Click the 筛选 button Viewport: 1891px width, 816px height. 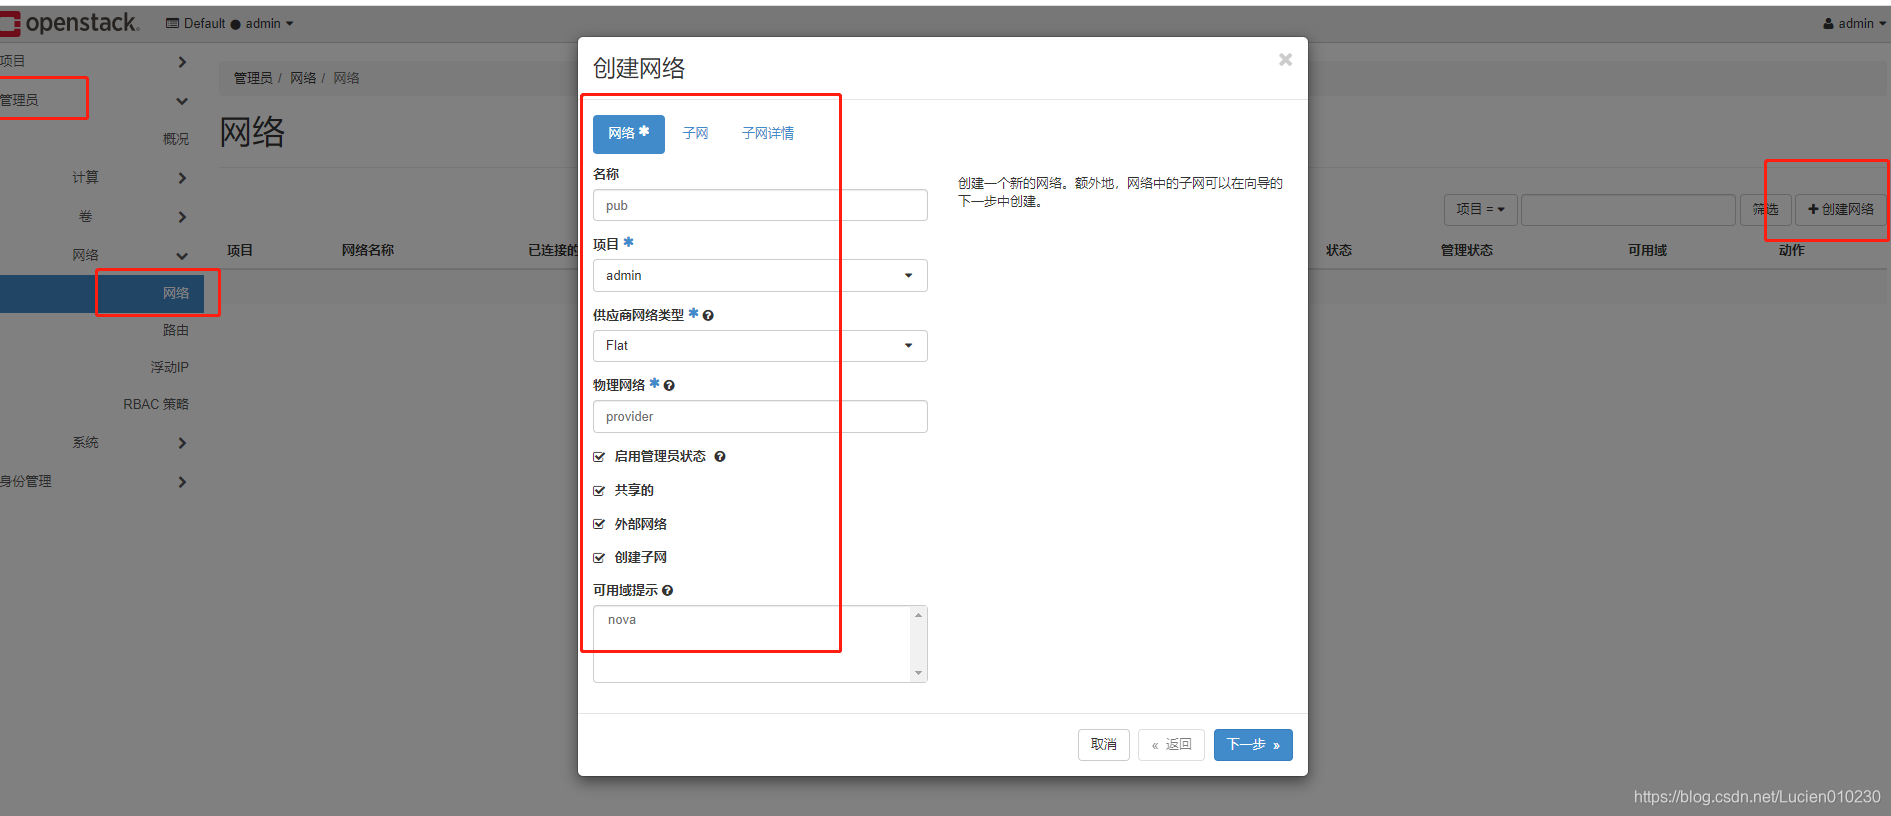pyautogui.click(x=1765, y=210)
